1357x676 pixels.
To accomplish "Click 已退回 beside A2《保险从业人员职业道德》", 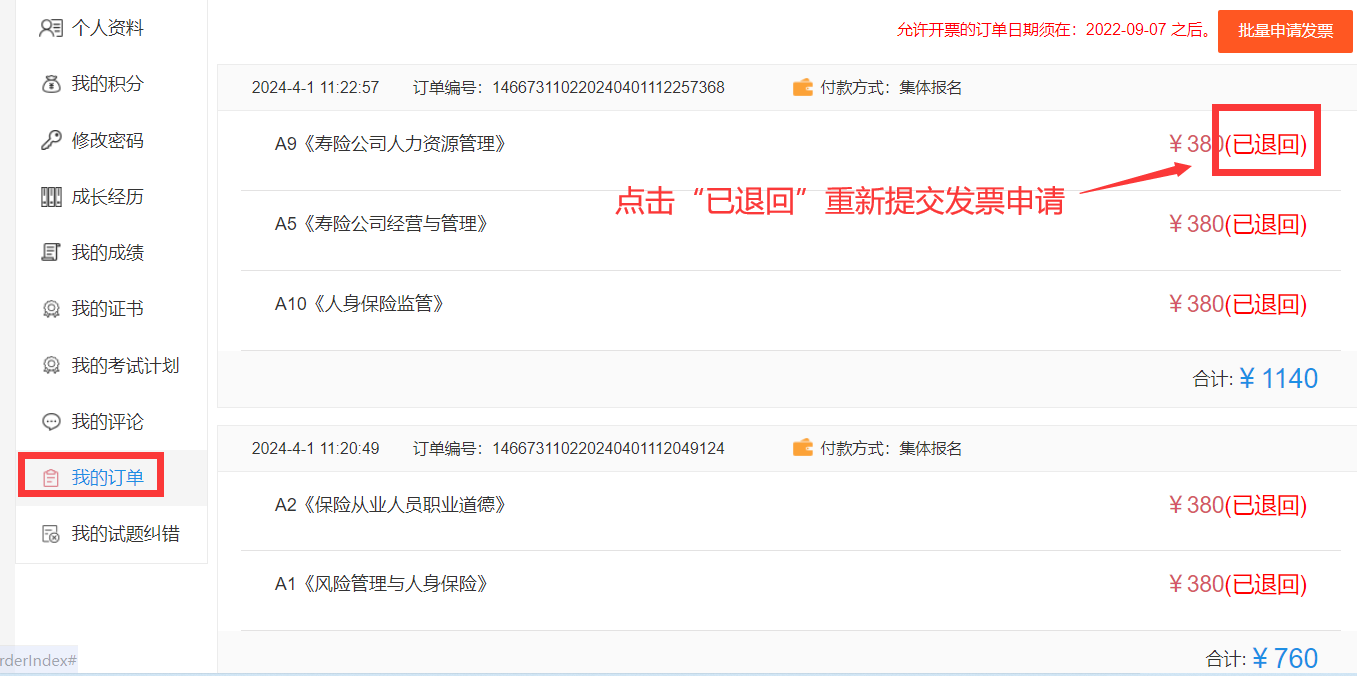I will [x=1266, y=505].
